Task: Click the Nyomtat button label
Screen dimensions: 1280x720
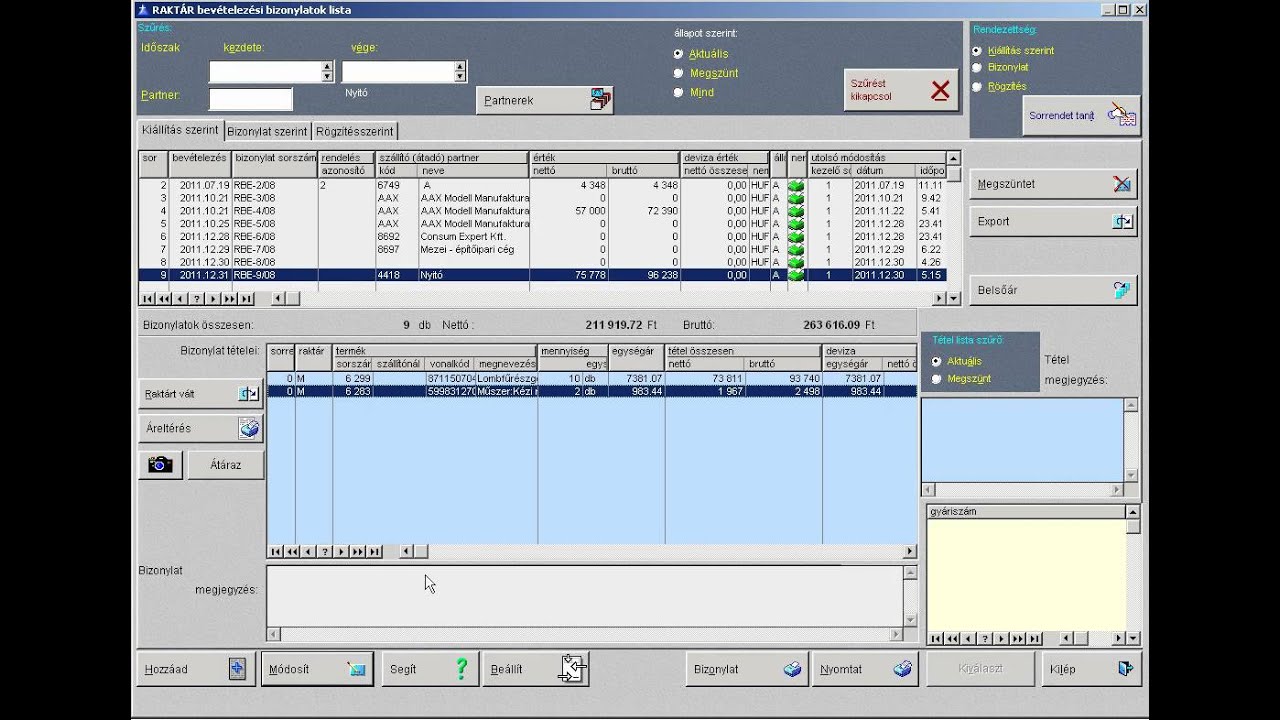Action: coord(841,670)
